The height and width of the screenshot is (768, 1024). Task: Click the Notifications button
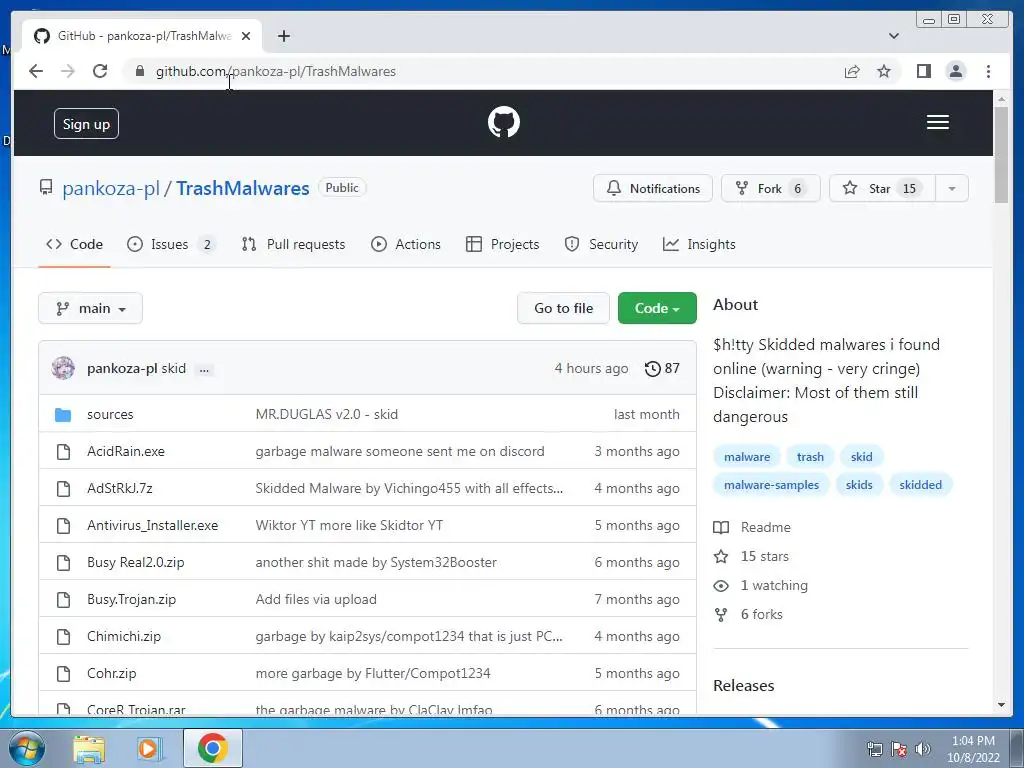point(652,189)
